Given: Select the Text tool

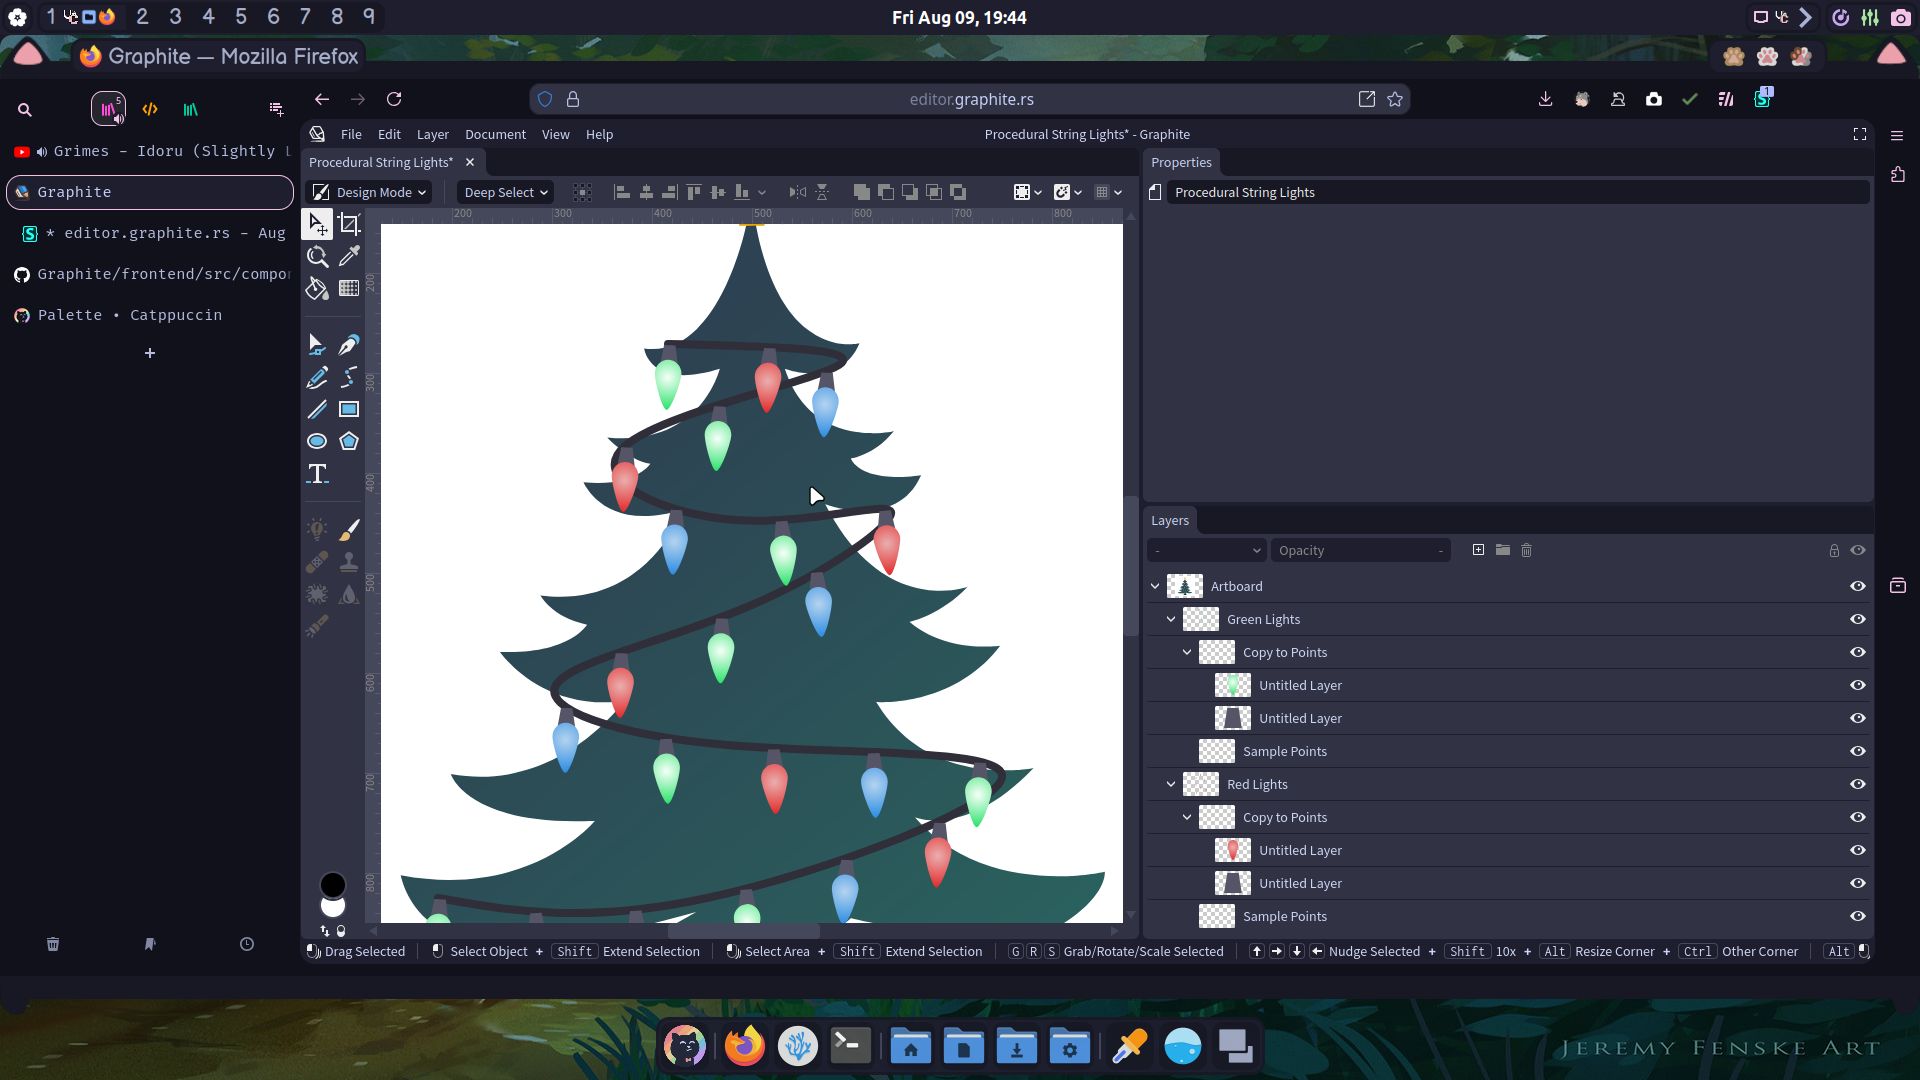Looking at the screenshot, I should [x=318, y=473].
